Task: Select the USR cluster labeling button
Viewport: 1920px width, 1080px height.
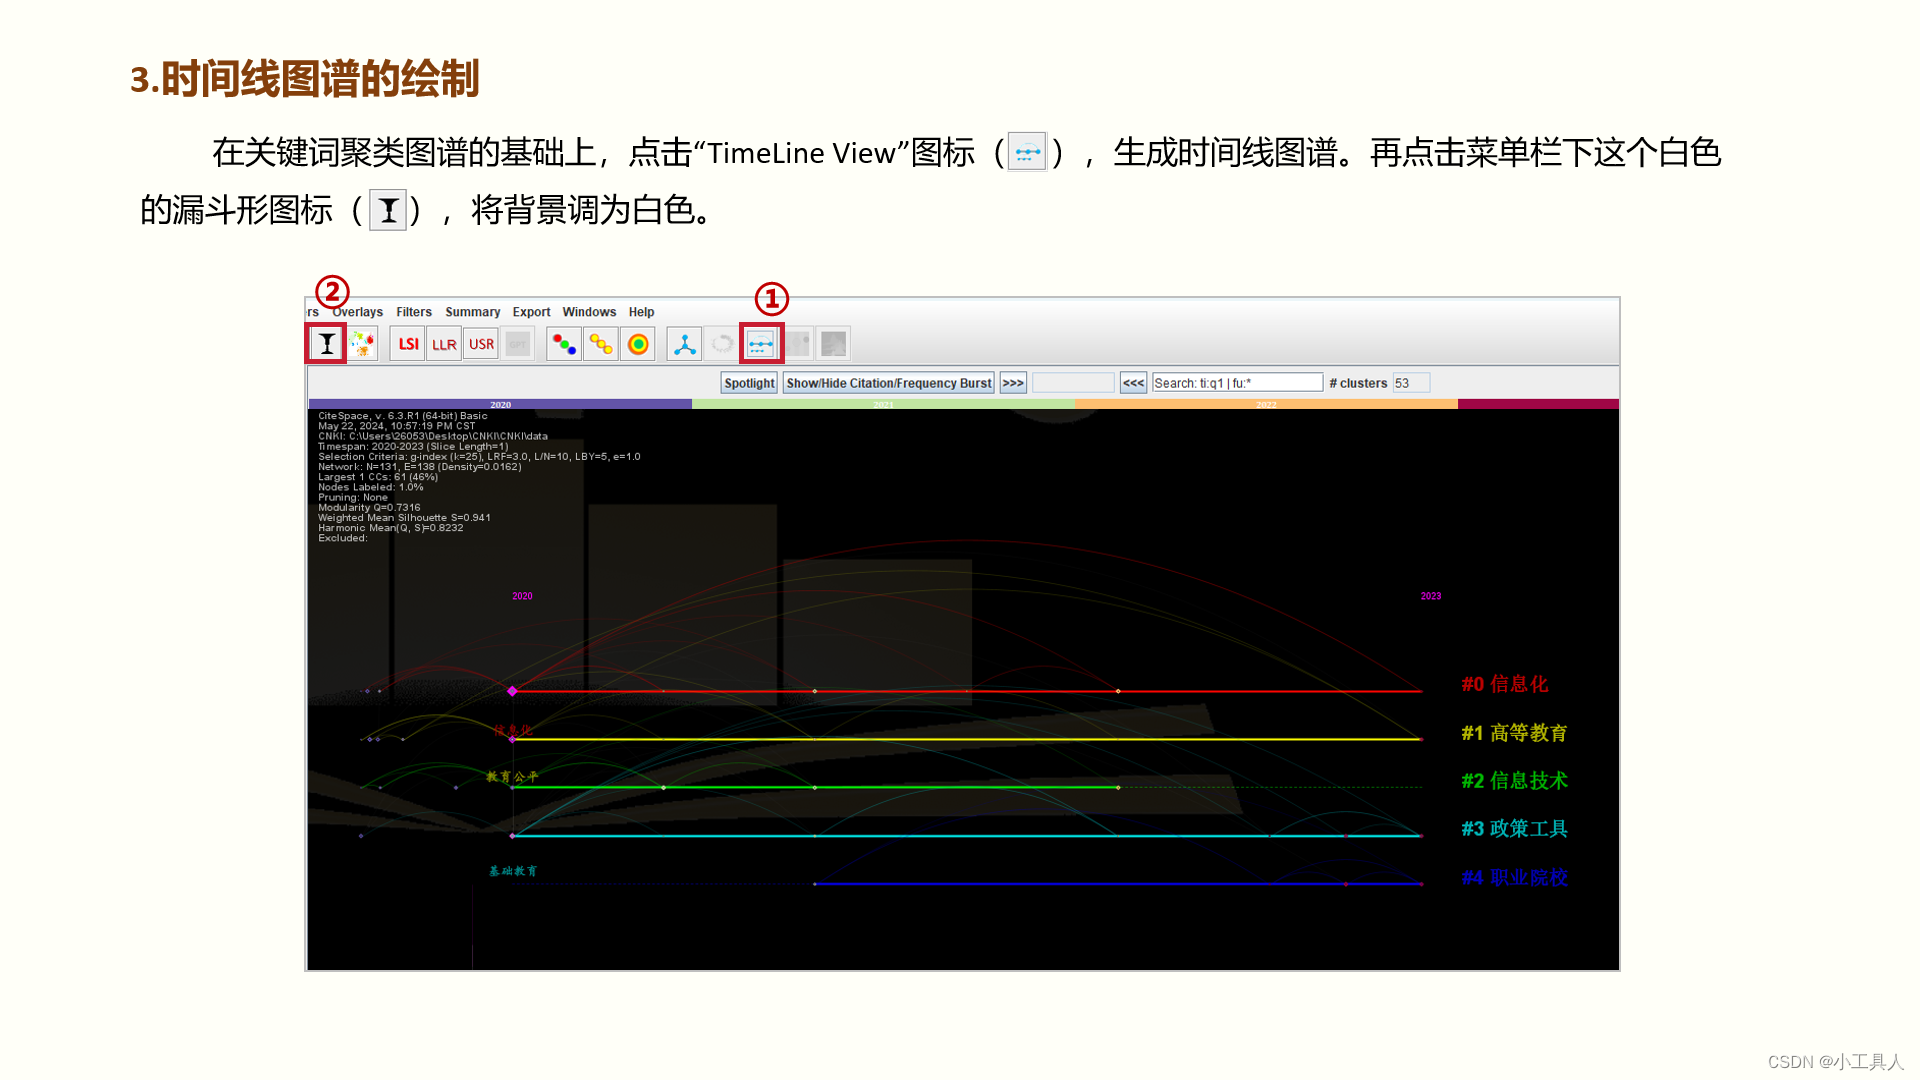Action: [481, 344]
